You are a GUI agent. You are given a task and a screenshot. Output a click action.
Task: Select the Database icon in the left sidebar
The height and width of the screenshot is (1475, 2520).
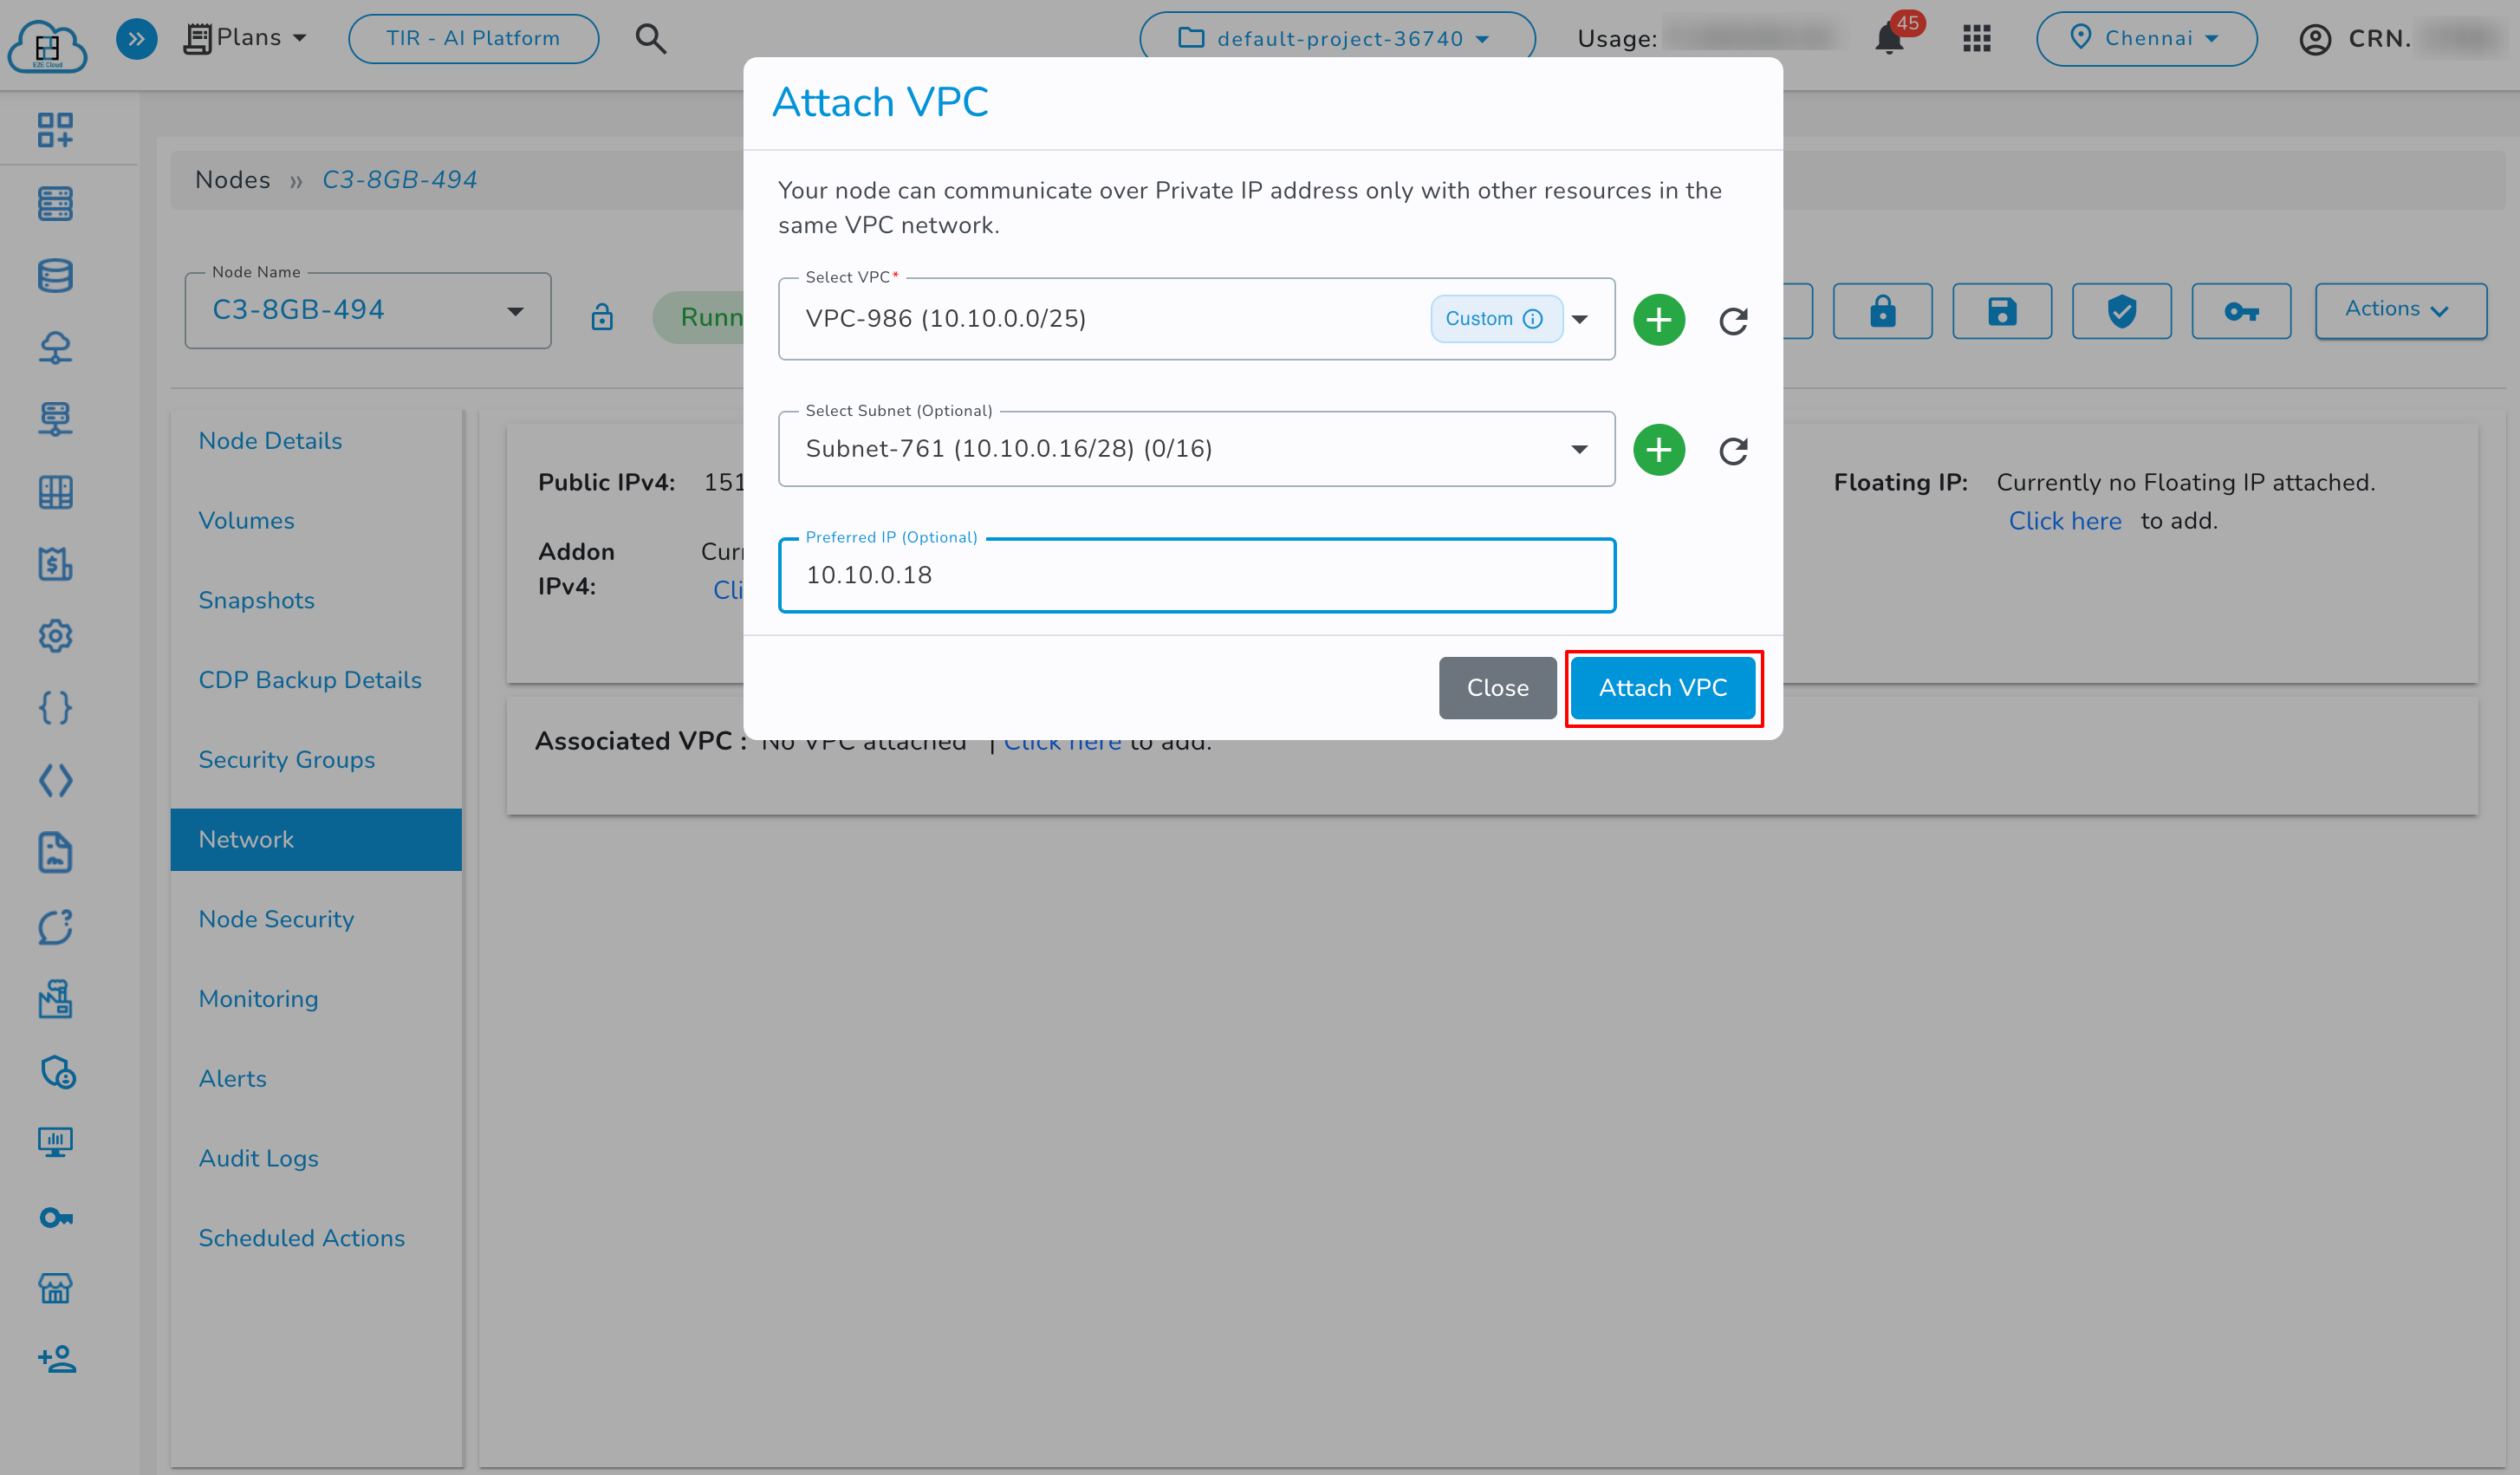point(55,275)
